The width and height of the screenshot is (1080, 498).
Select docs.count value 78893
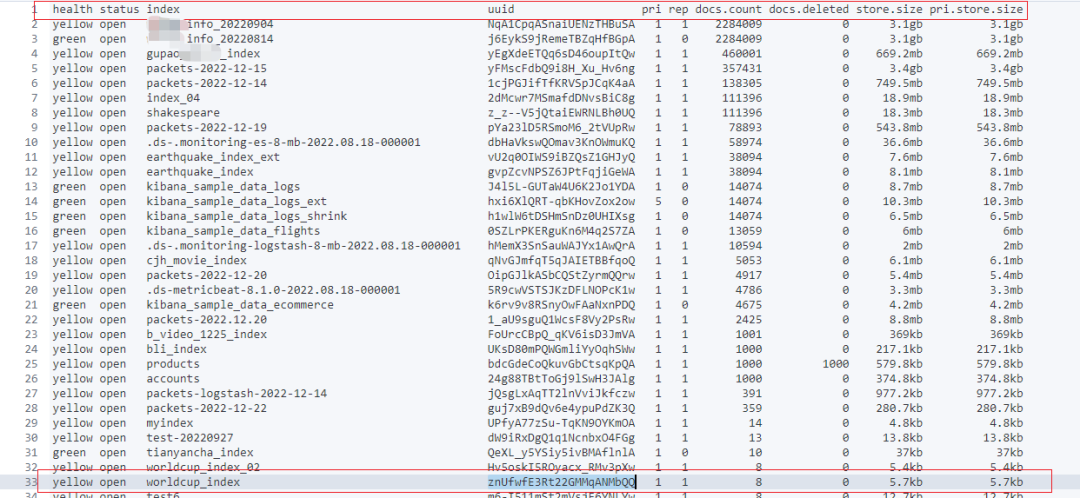point(745,127)
